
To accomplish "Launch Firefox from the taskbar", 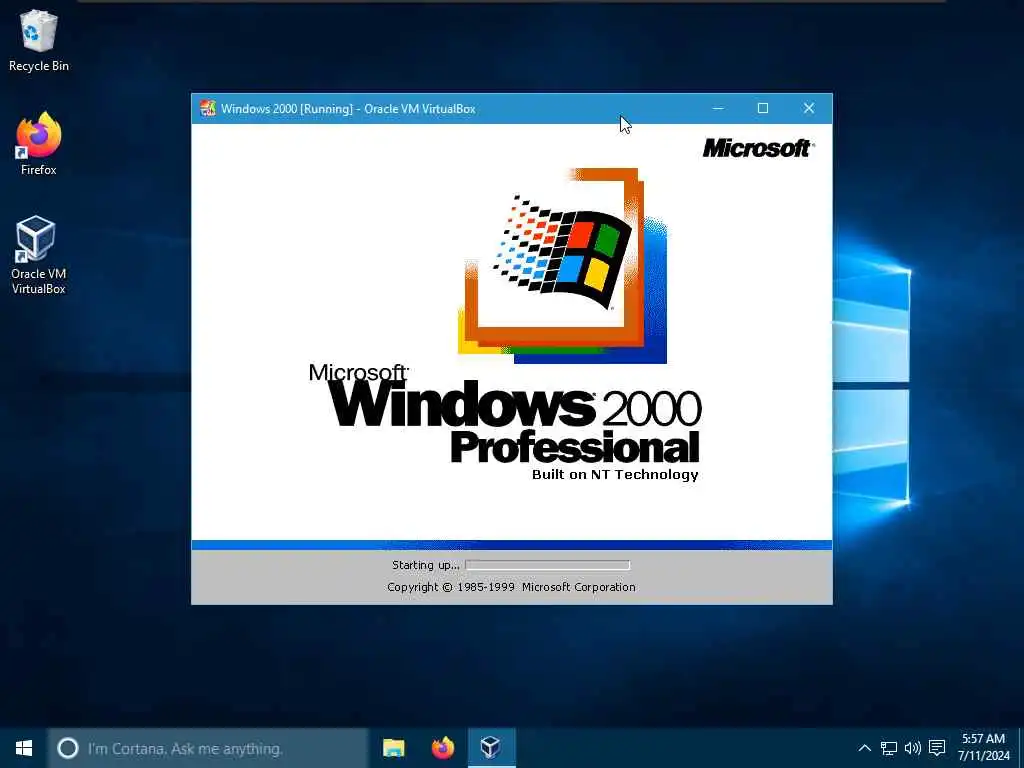I will coord(443,748).
